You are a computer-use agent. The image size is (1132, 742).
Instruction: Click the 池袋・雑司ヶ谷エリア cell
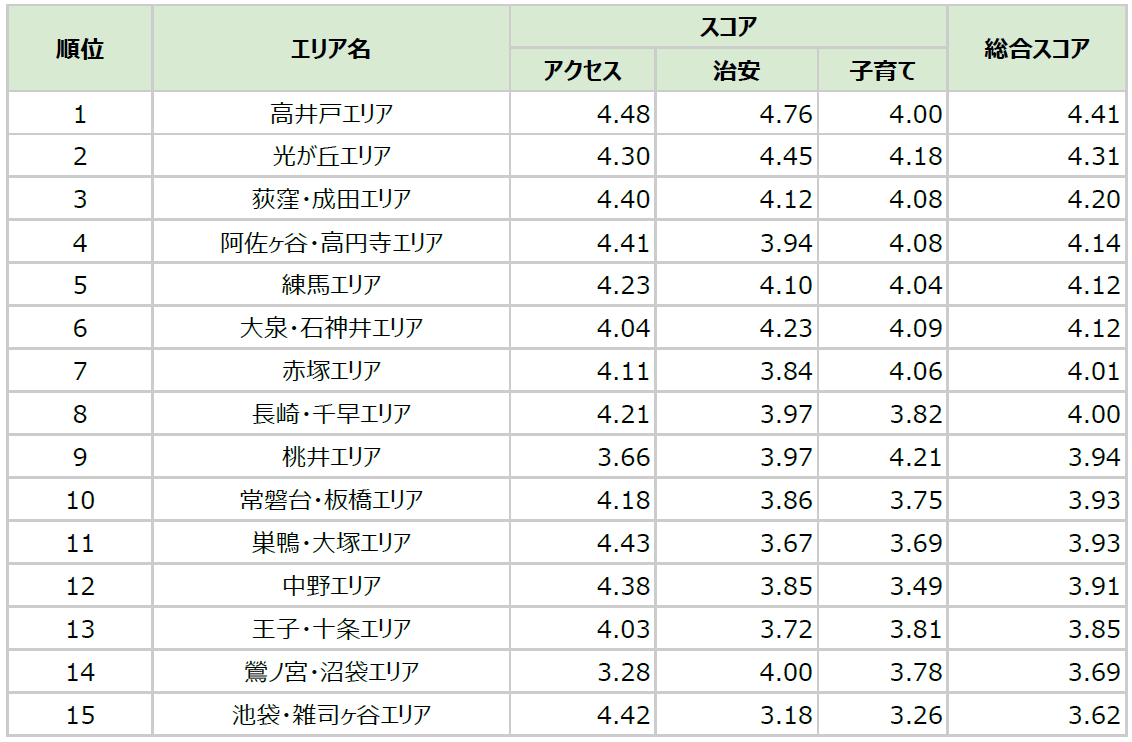331,715
